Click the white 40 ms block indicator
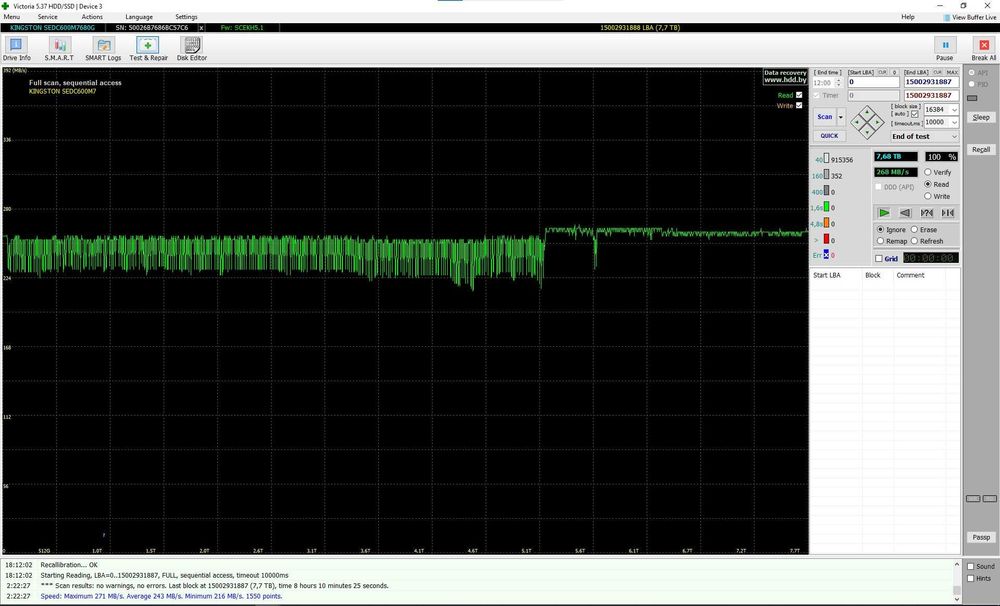Viewport: 1000px width, 606px height. (x=827, y=158)
